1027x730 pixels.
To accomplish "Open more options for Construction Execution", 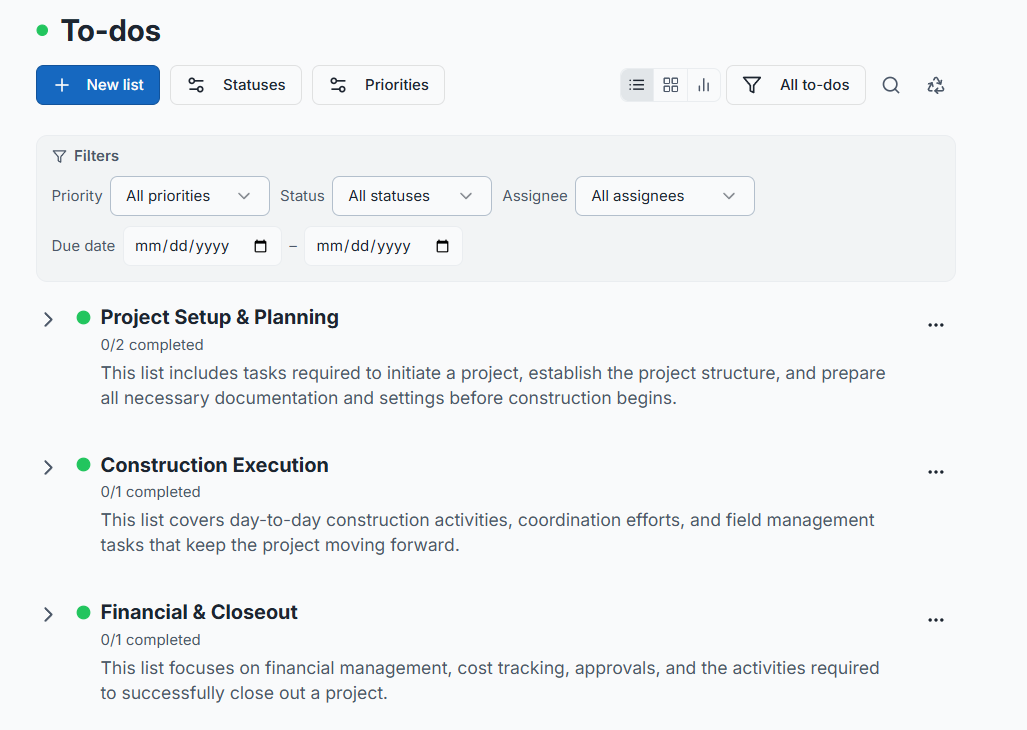I will pyautogui.click(x=936, y=472).
